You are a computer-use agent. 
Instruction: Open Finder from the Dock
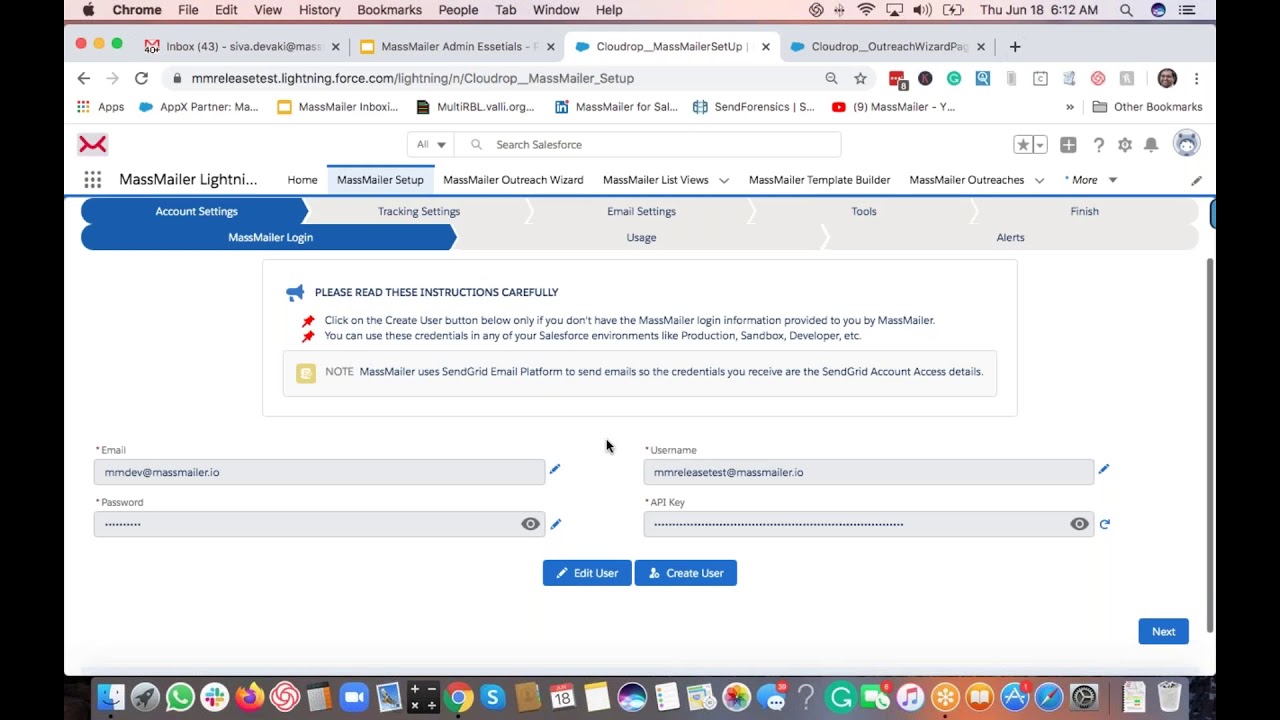[111, 697]
